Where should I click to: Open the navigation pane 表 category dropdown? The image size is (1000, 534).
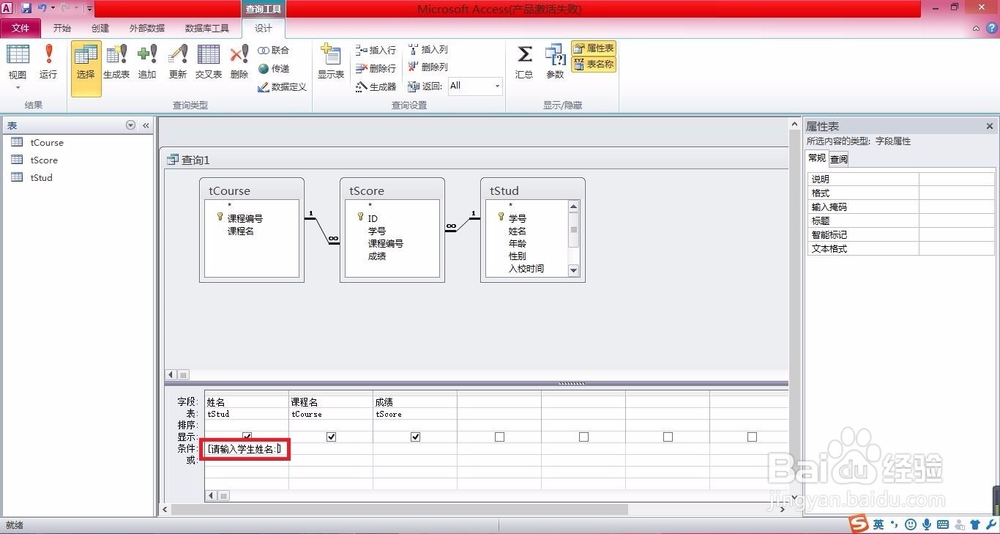tap(131, 125)
